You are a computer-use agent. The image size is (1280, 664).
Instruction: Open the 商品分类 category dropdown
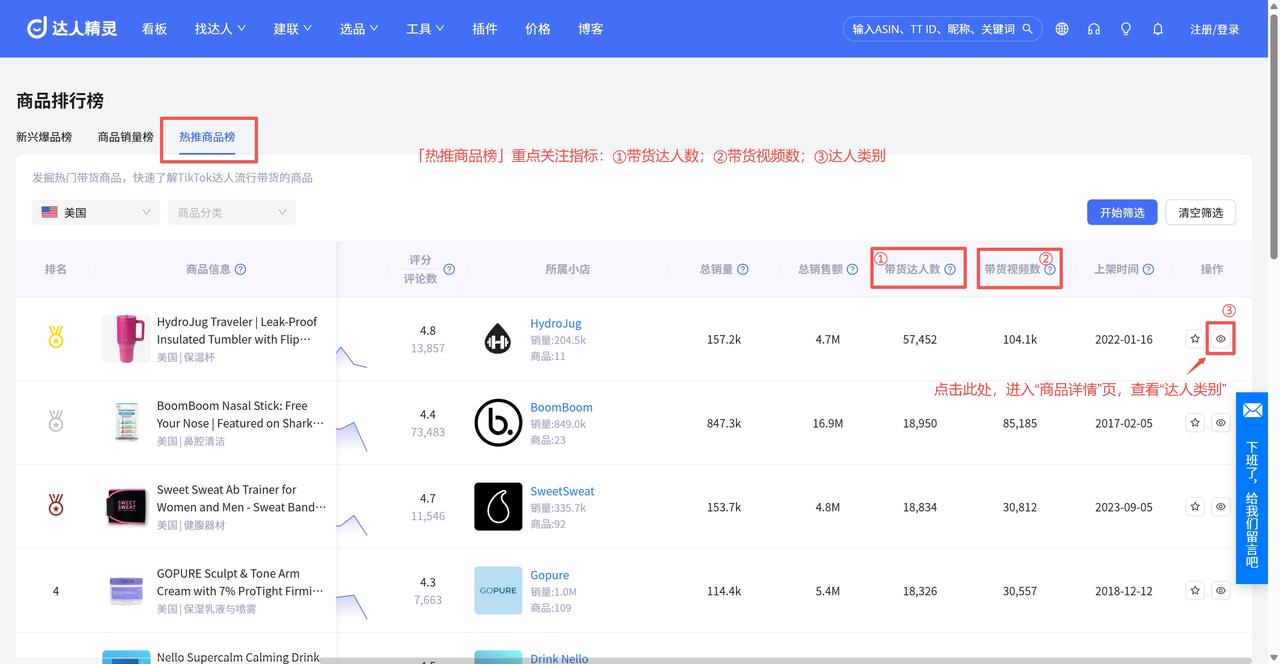[231, 212]
